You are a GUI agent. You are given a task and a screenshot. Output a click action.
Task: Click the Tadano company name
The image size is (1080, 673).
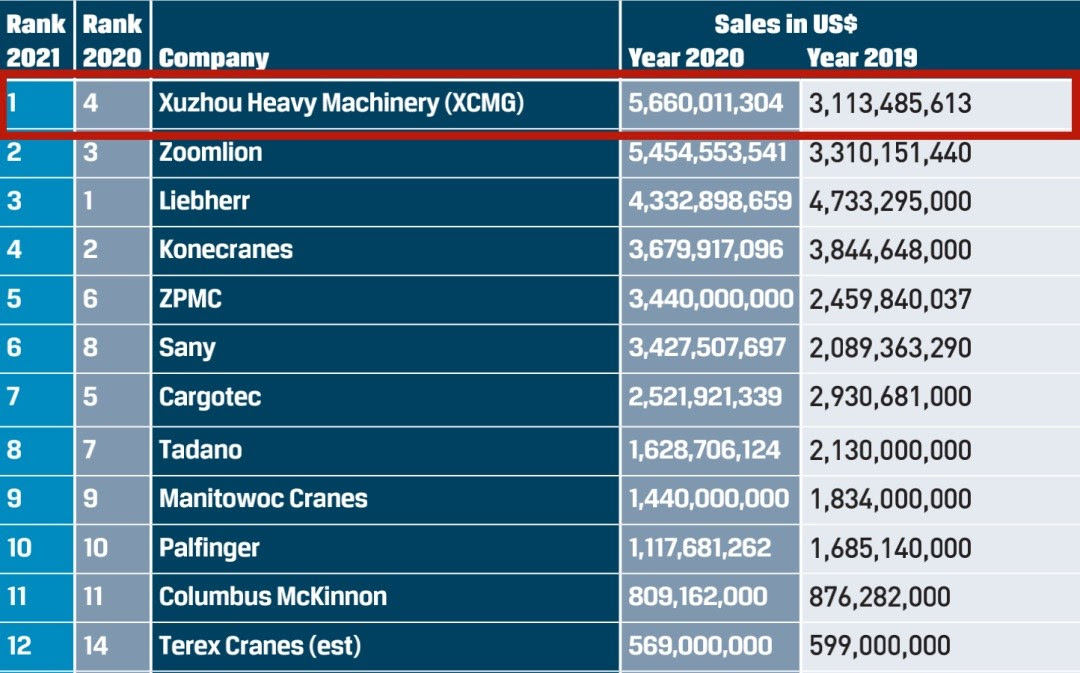tap(200, 450)
